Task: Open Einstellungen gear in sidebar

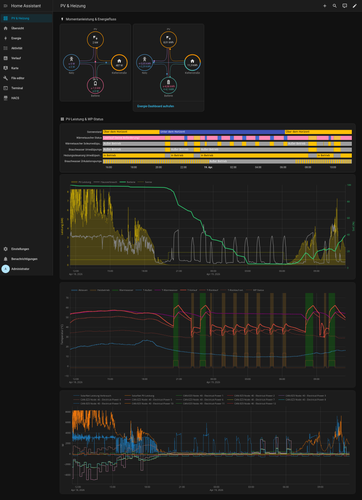Action: (26, 249)
